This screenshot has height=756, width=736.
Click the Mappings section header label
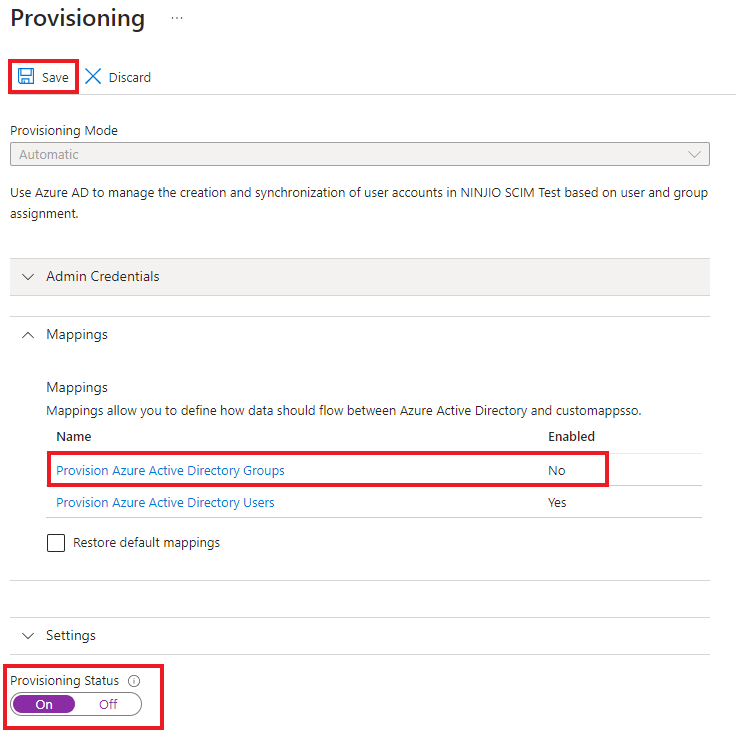pyautogui.click(x=77, y=335)
